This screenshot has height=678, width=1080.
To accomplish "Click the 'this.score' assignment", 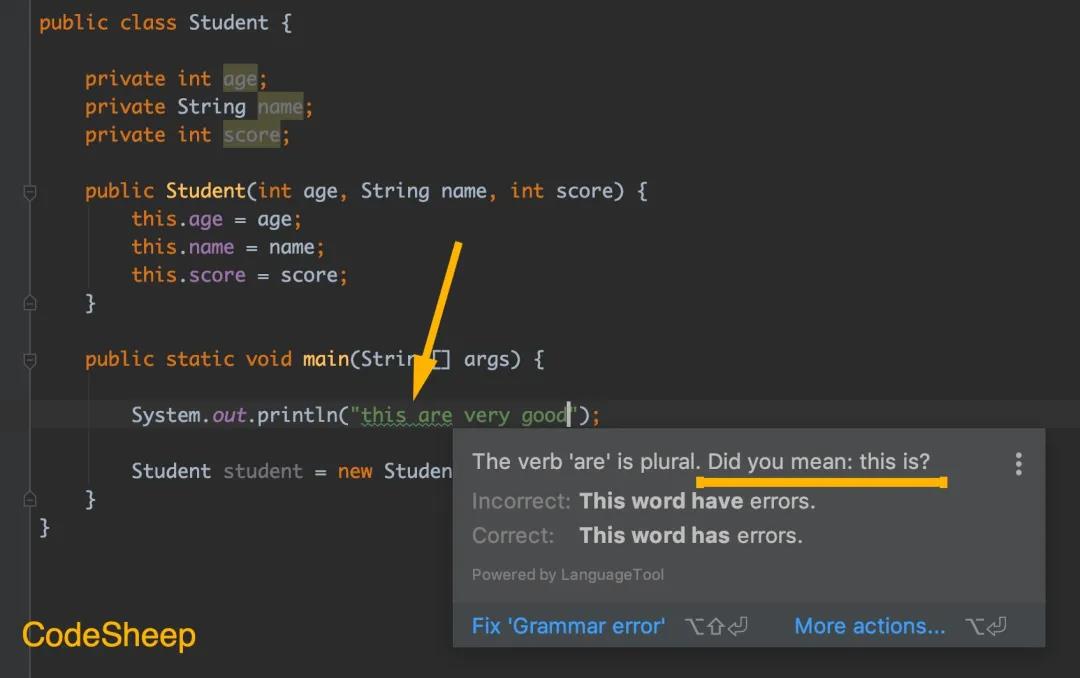I will click(x=188, y=275).
